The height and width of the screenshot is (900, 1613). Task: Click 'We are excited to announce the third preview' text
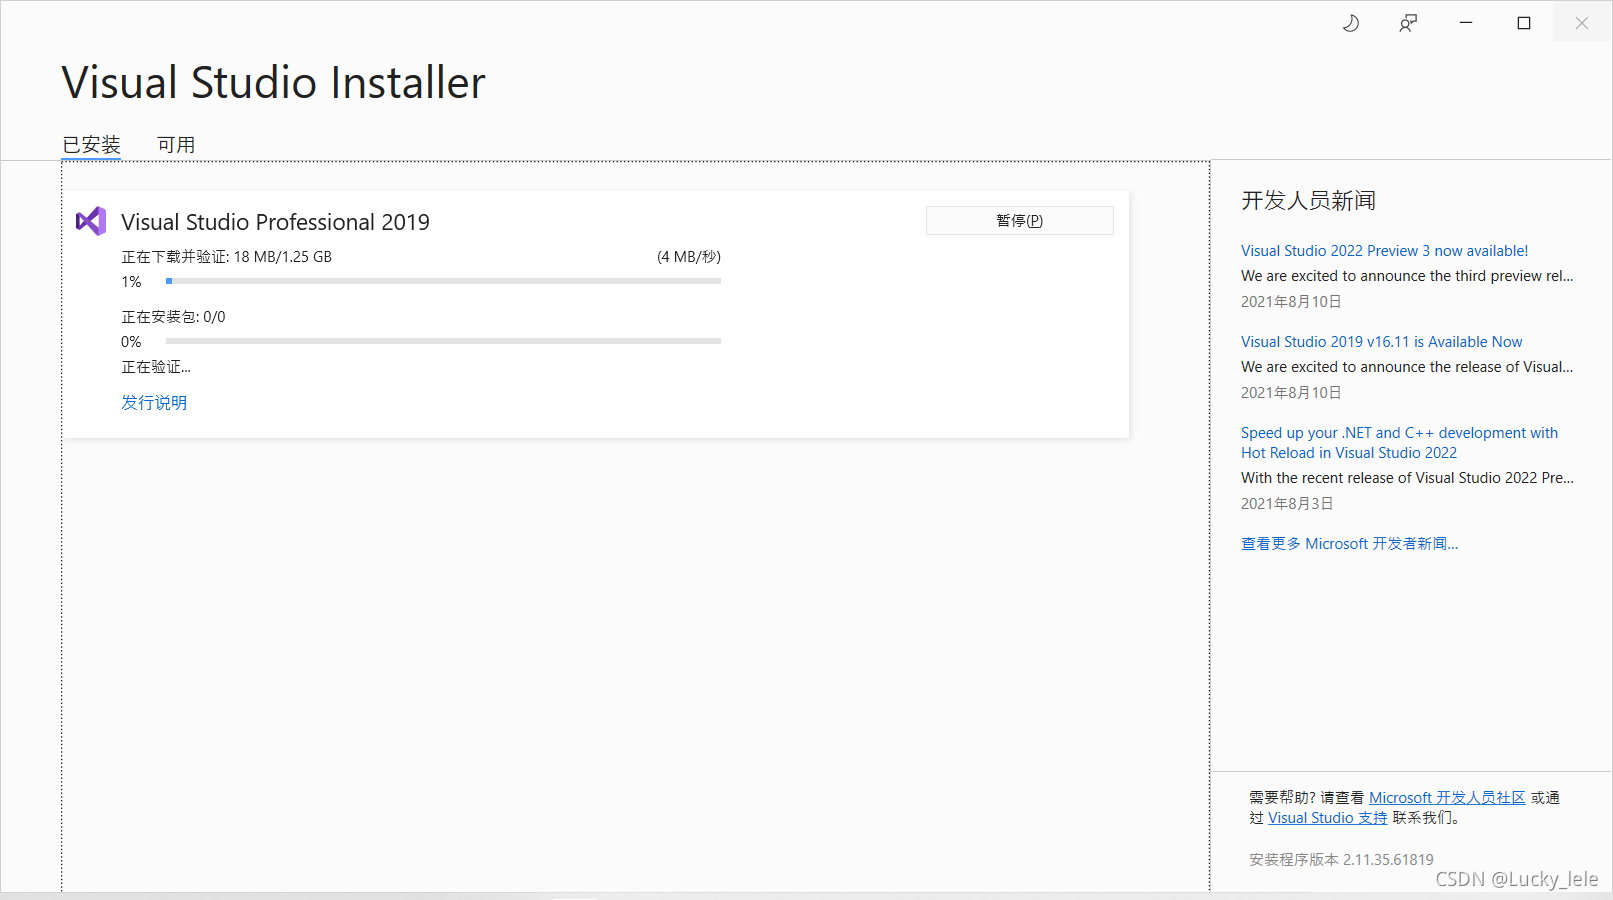1407,276
